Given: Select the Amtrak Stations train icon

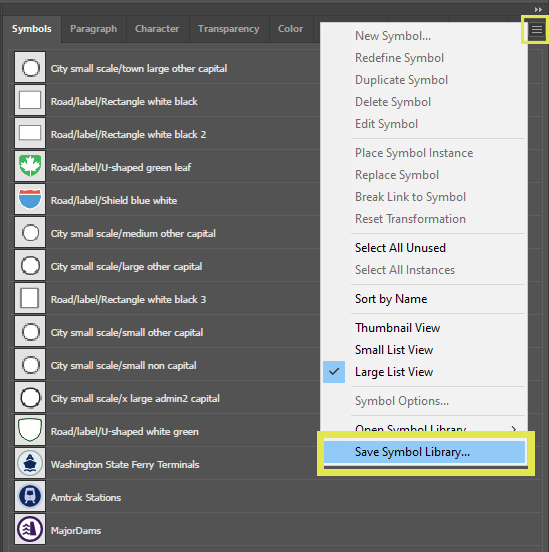Looking at the screenshot, I should pos(30,496).
